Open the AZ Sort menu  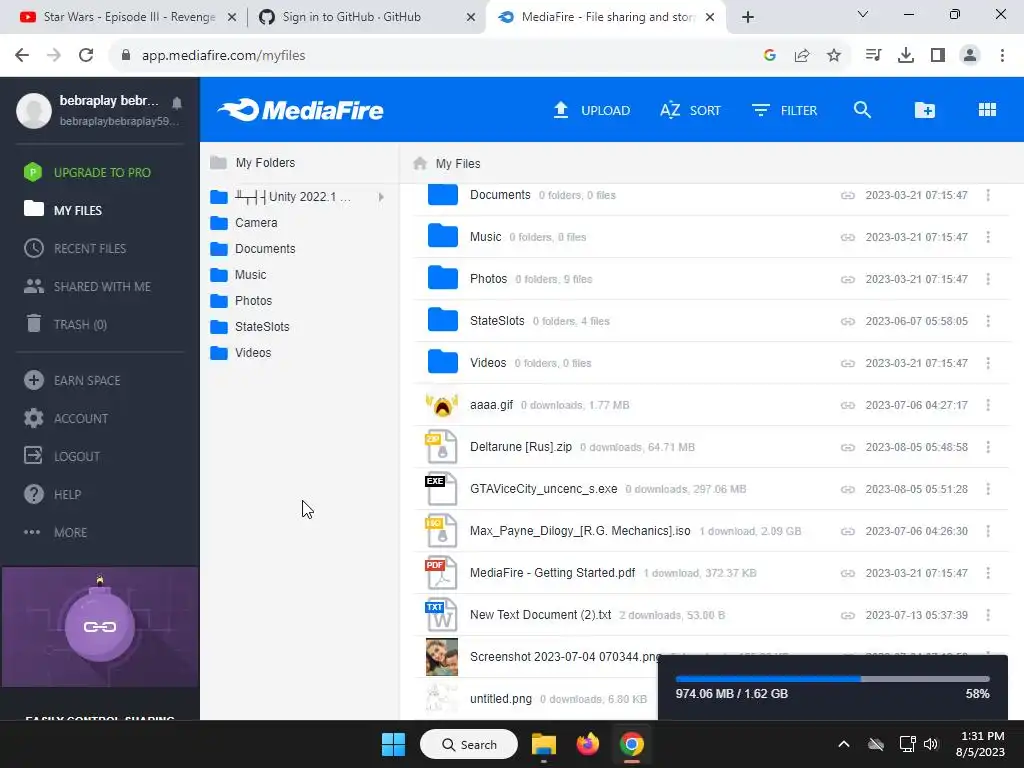coord(690,110)
